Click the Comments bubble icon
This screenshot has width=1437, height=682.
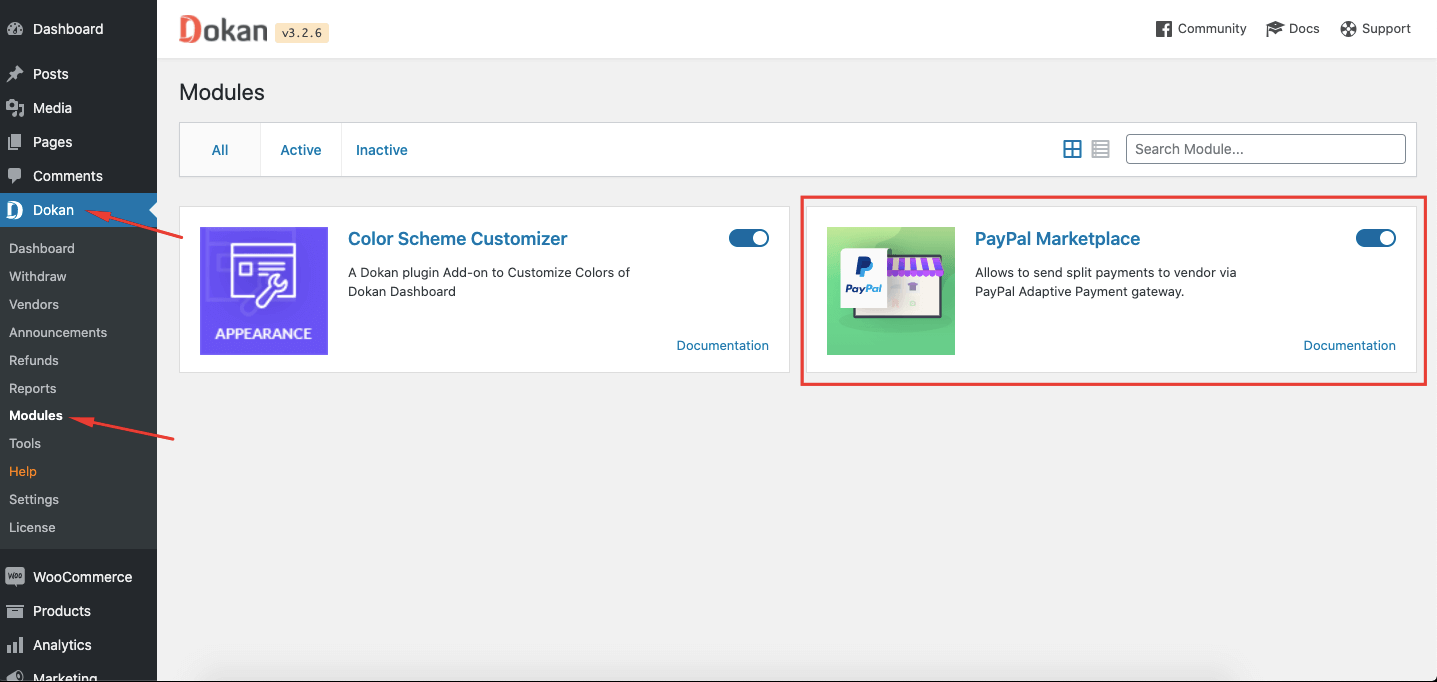[15, 176]
